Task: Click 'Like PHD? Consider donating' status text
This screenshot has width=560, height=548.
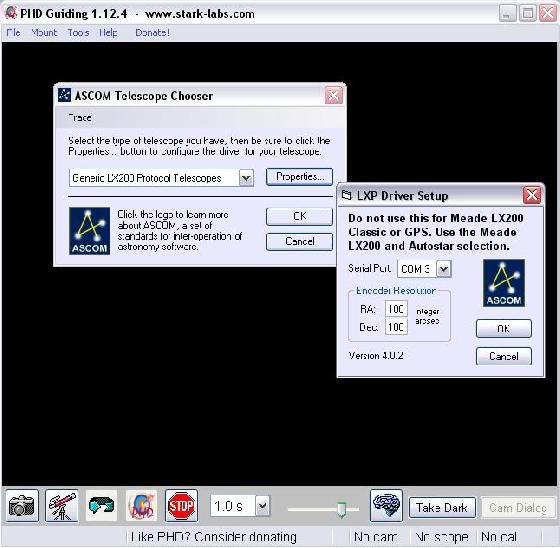Action: tap(214, 537)
